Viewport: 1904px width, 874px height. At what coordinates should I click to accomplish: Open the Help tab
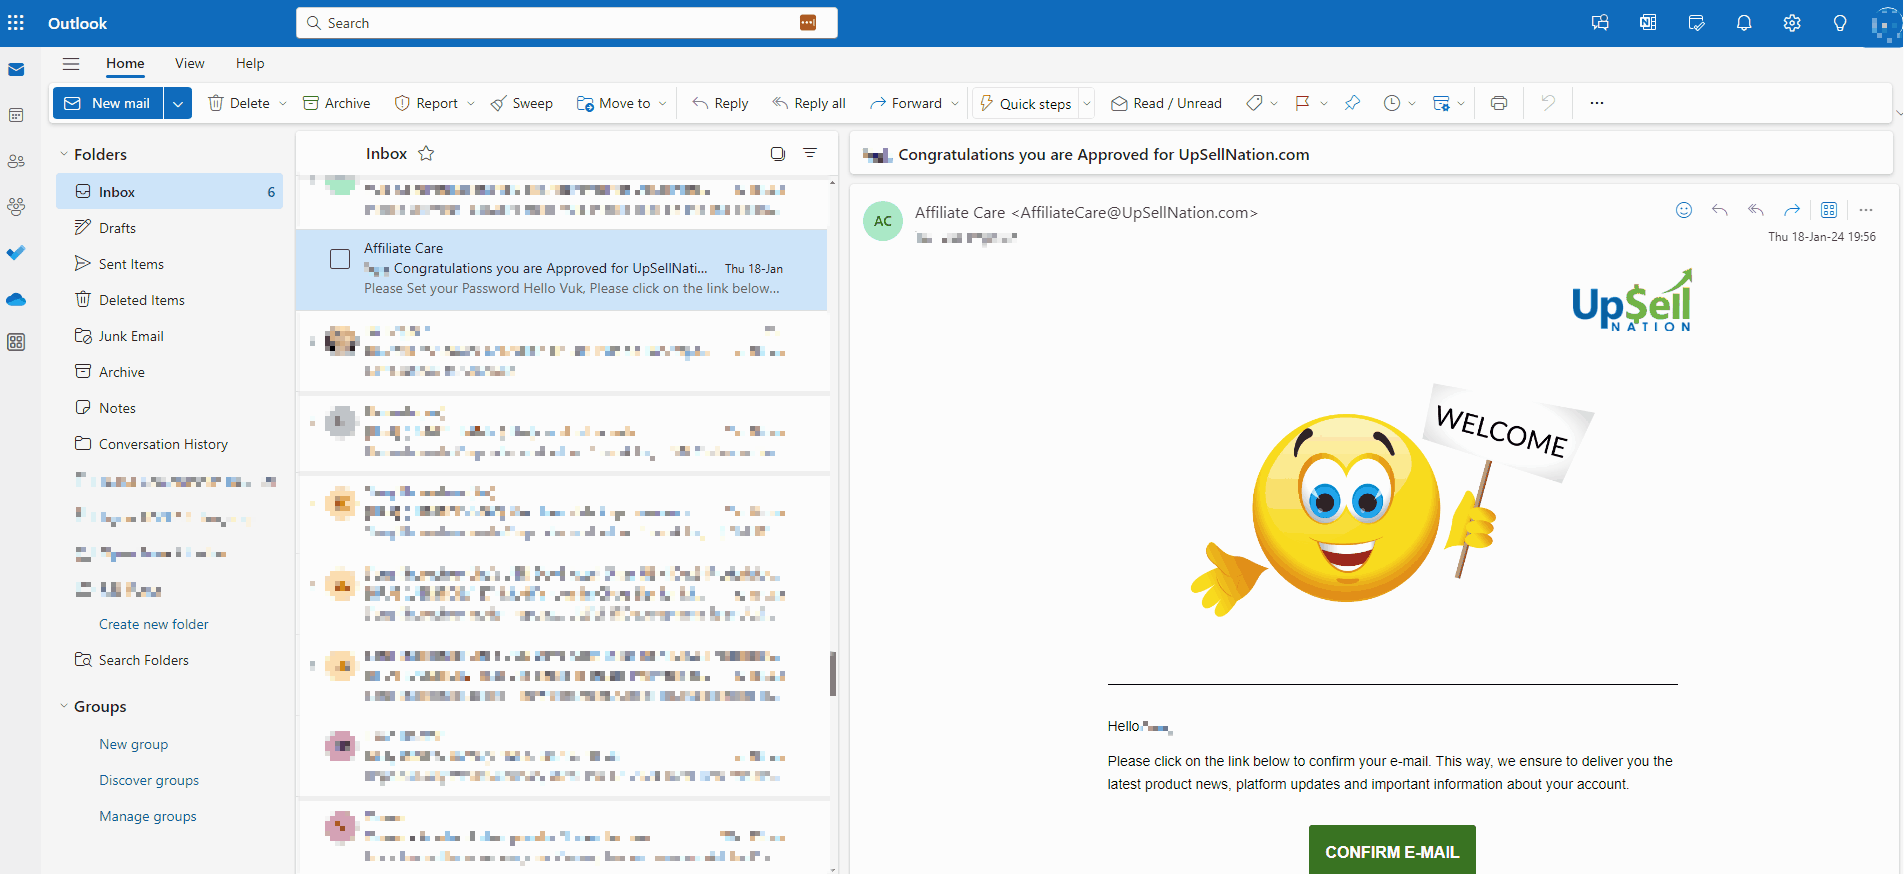pyautogui.click(x=250, y=64)
